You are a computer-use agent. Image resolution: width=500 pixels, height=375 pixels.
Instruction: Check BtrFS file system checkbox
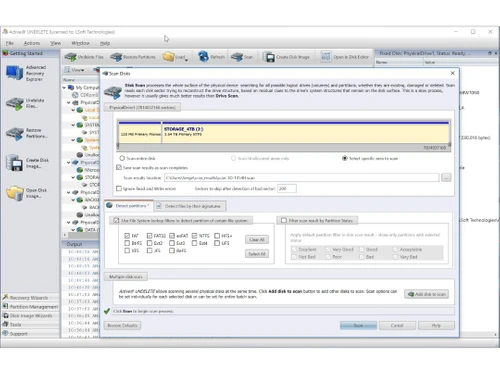coord(127,243)
